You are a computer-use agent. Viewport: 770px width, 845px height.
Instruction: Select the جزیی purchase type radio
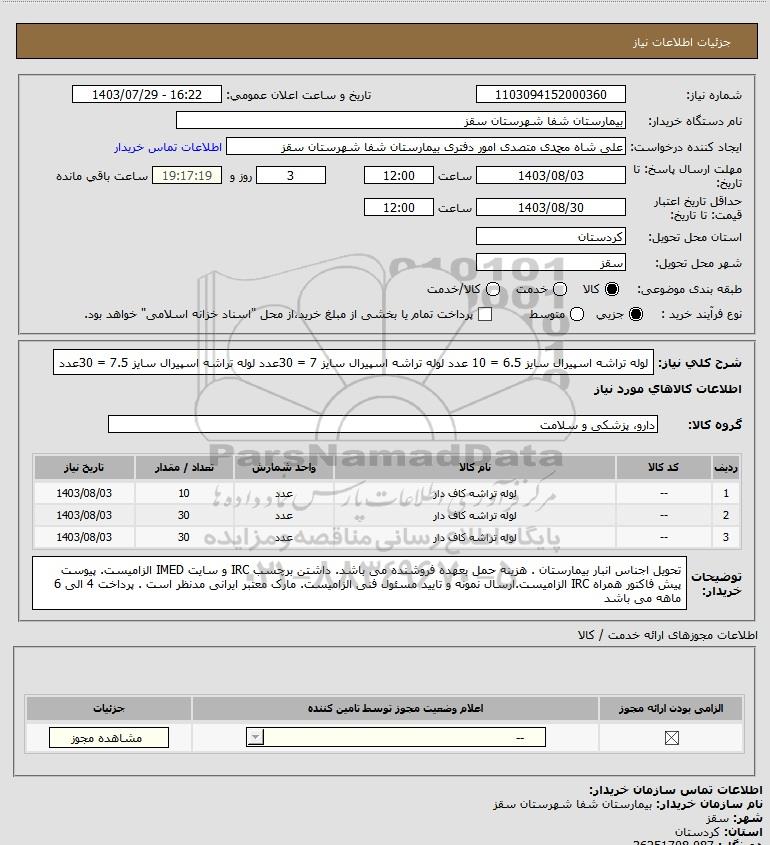pyautogui.click(x=636, y=314)
